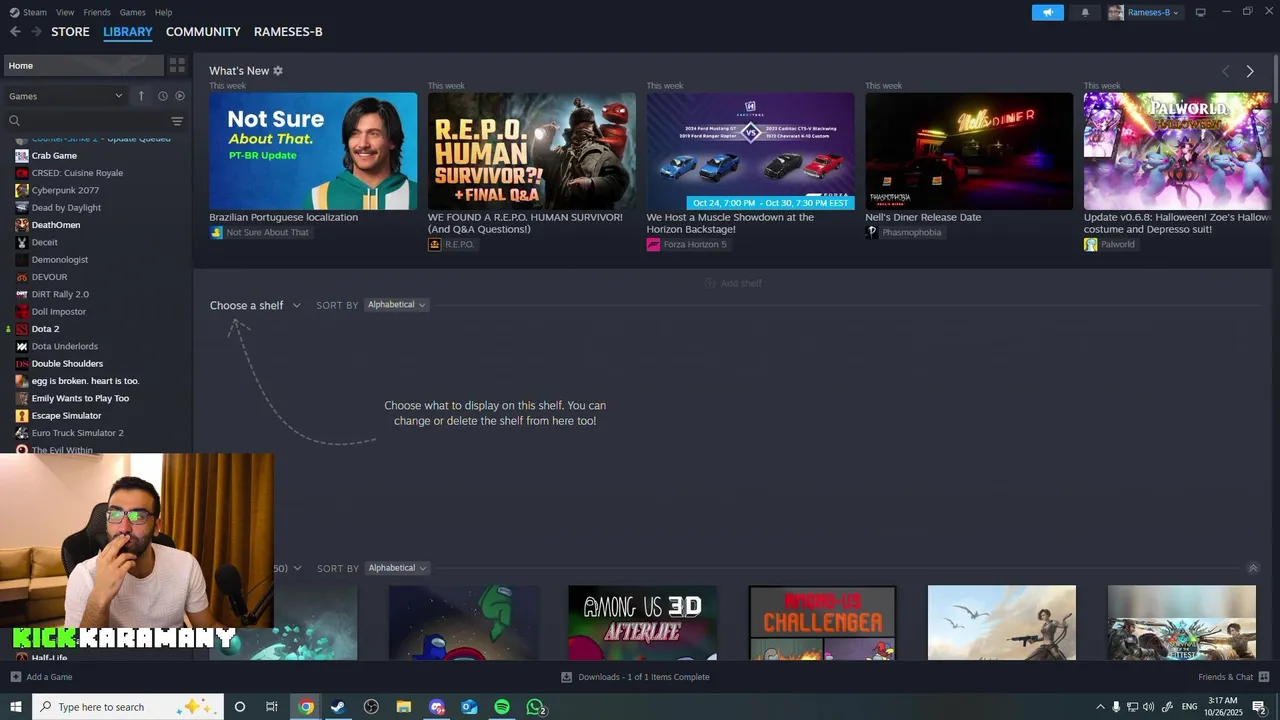Open Downloads status in bottom bar
1280x720 pixels.
tap(636, 677)
